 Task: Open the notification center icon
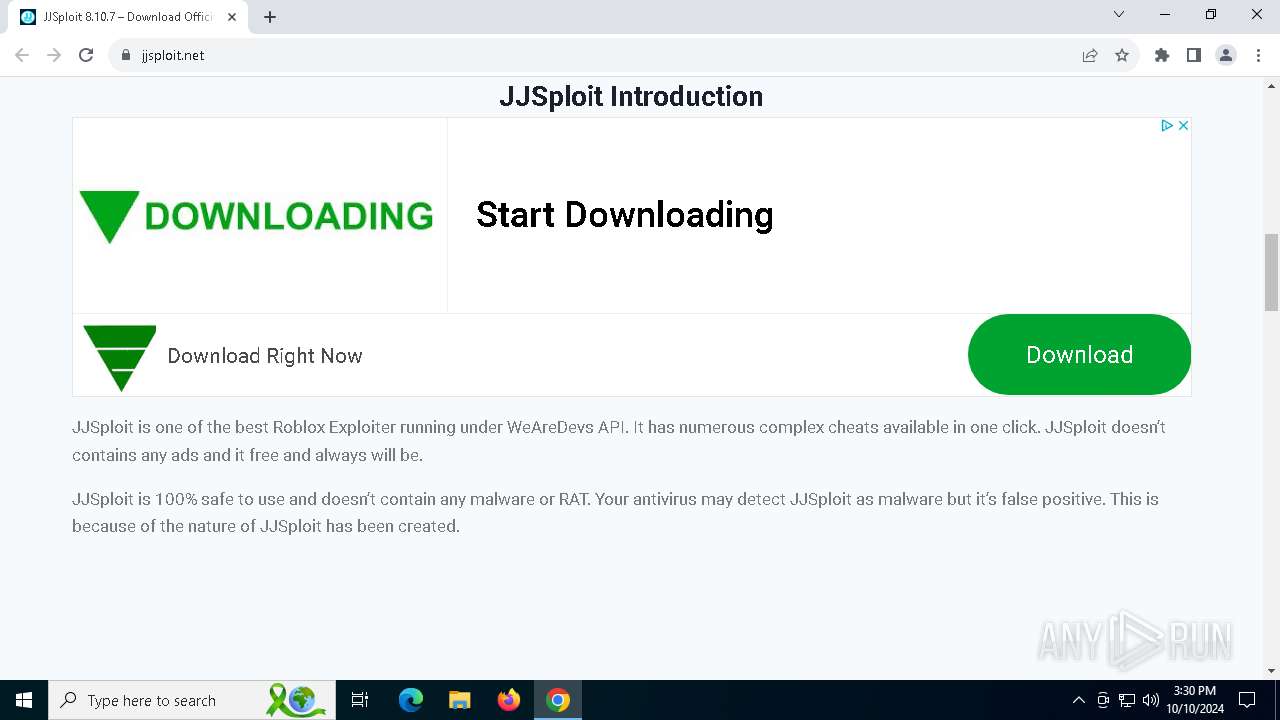coord(1248,700)
